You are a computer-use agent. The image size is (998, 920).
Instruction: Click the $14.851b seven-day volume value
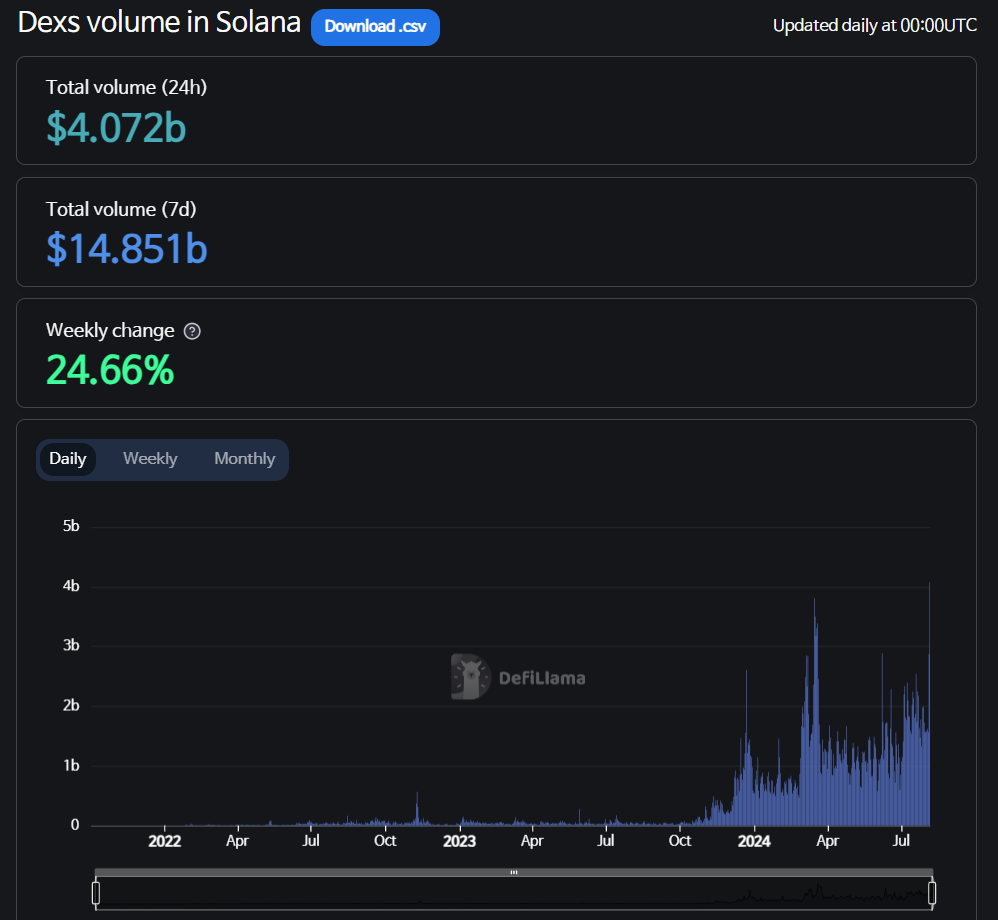[127, 248]
